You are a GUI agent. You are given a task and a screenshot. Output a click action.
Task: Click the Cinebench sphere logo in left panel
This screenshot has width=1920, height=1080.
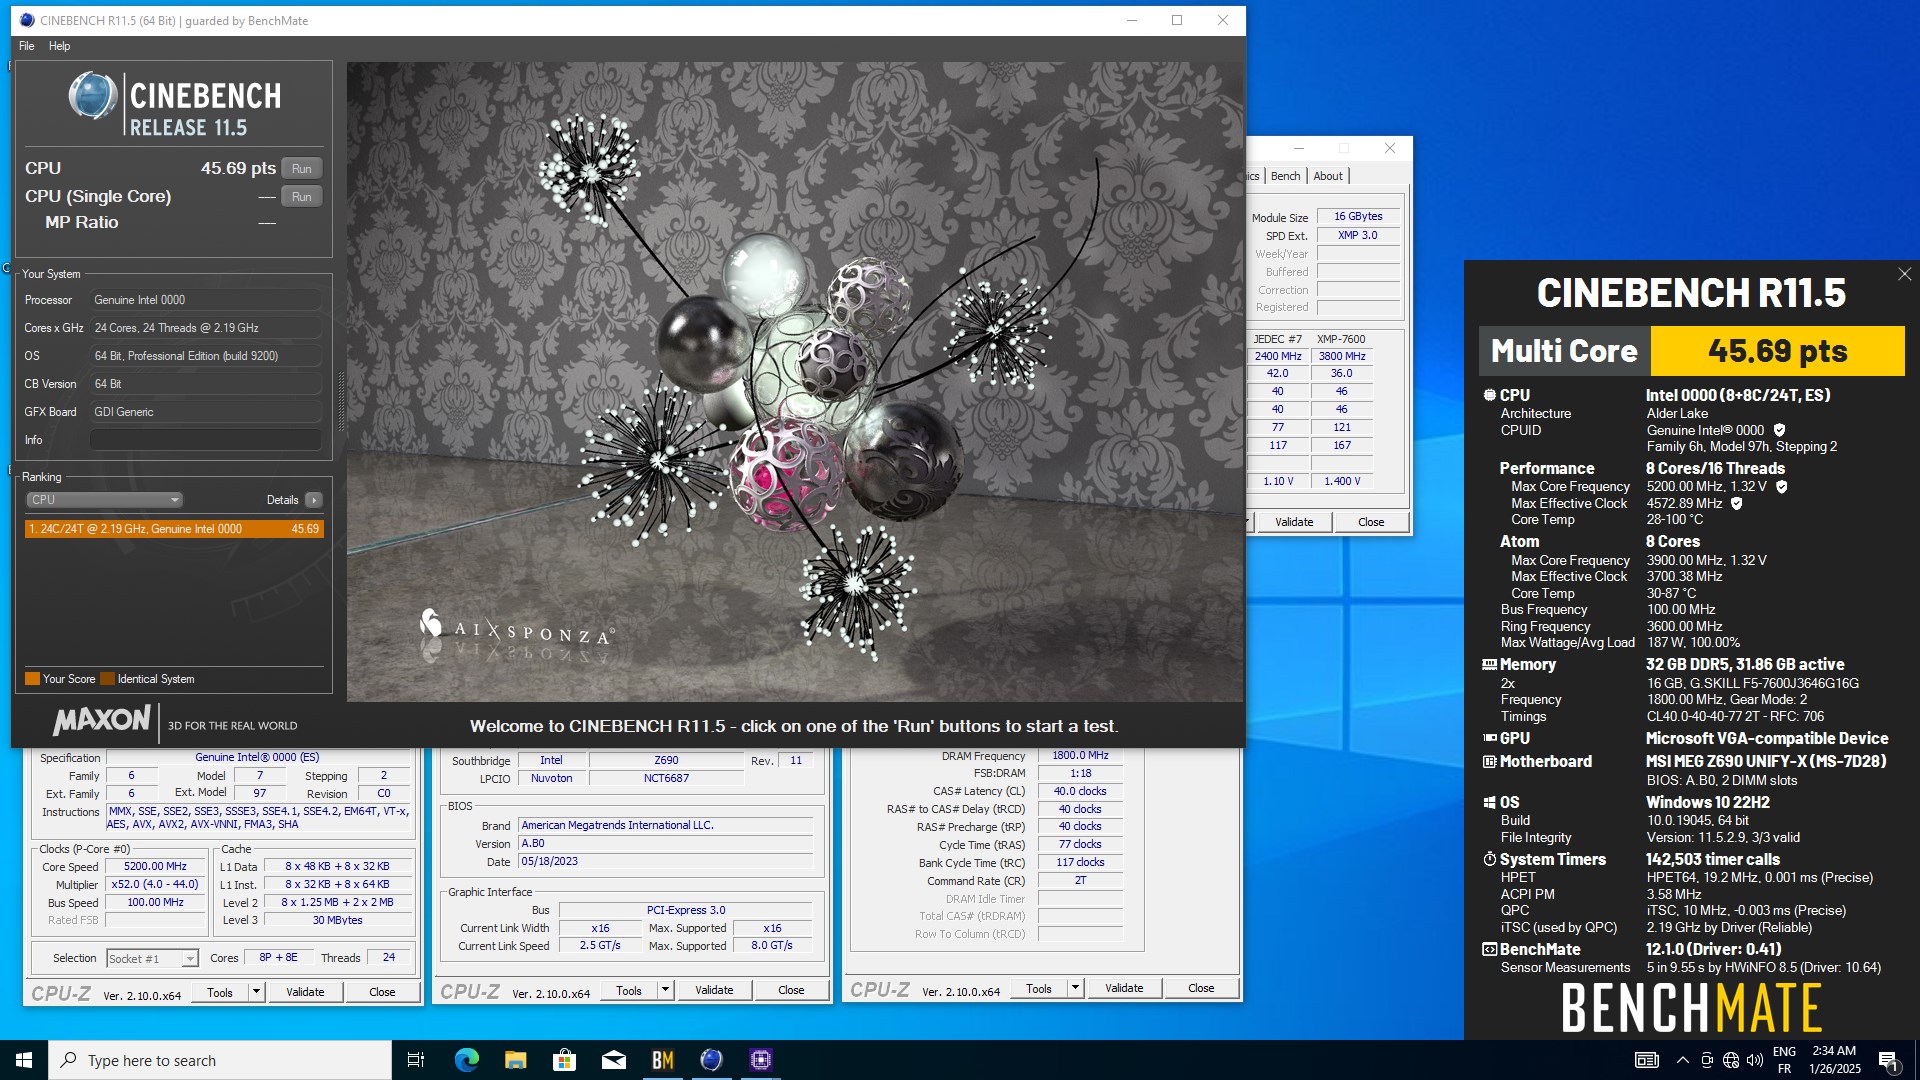tap(93, 97)
